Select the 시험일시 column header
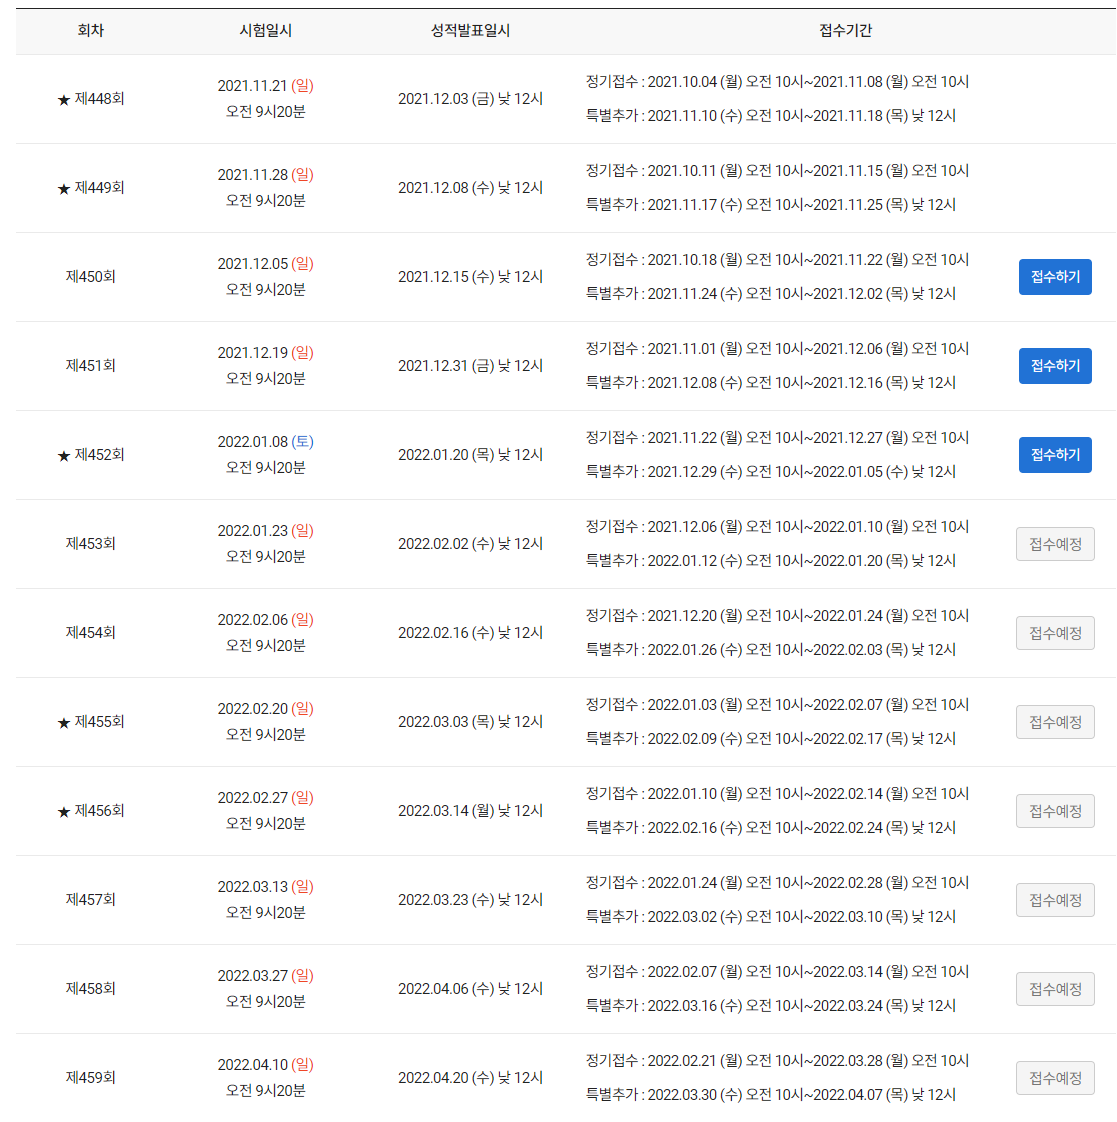1117x1122 pixels. (x=265, y=31)
